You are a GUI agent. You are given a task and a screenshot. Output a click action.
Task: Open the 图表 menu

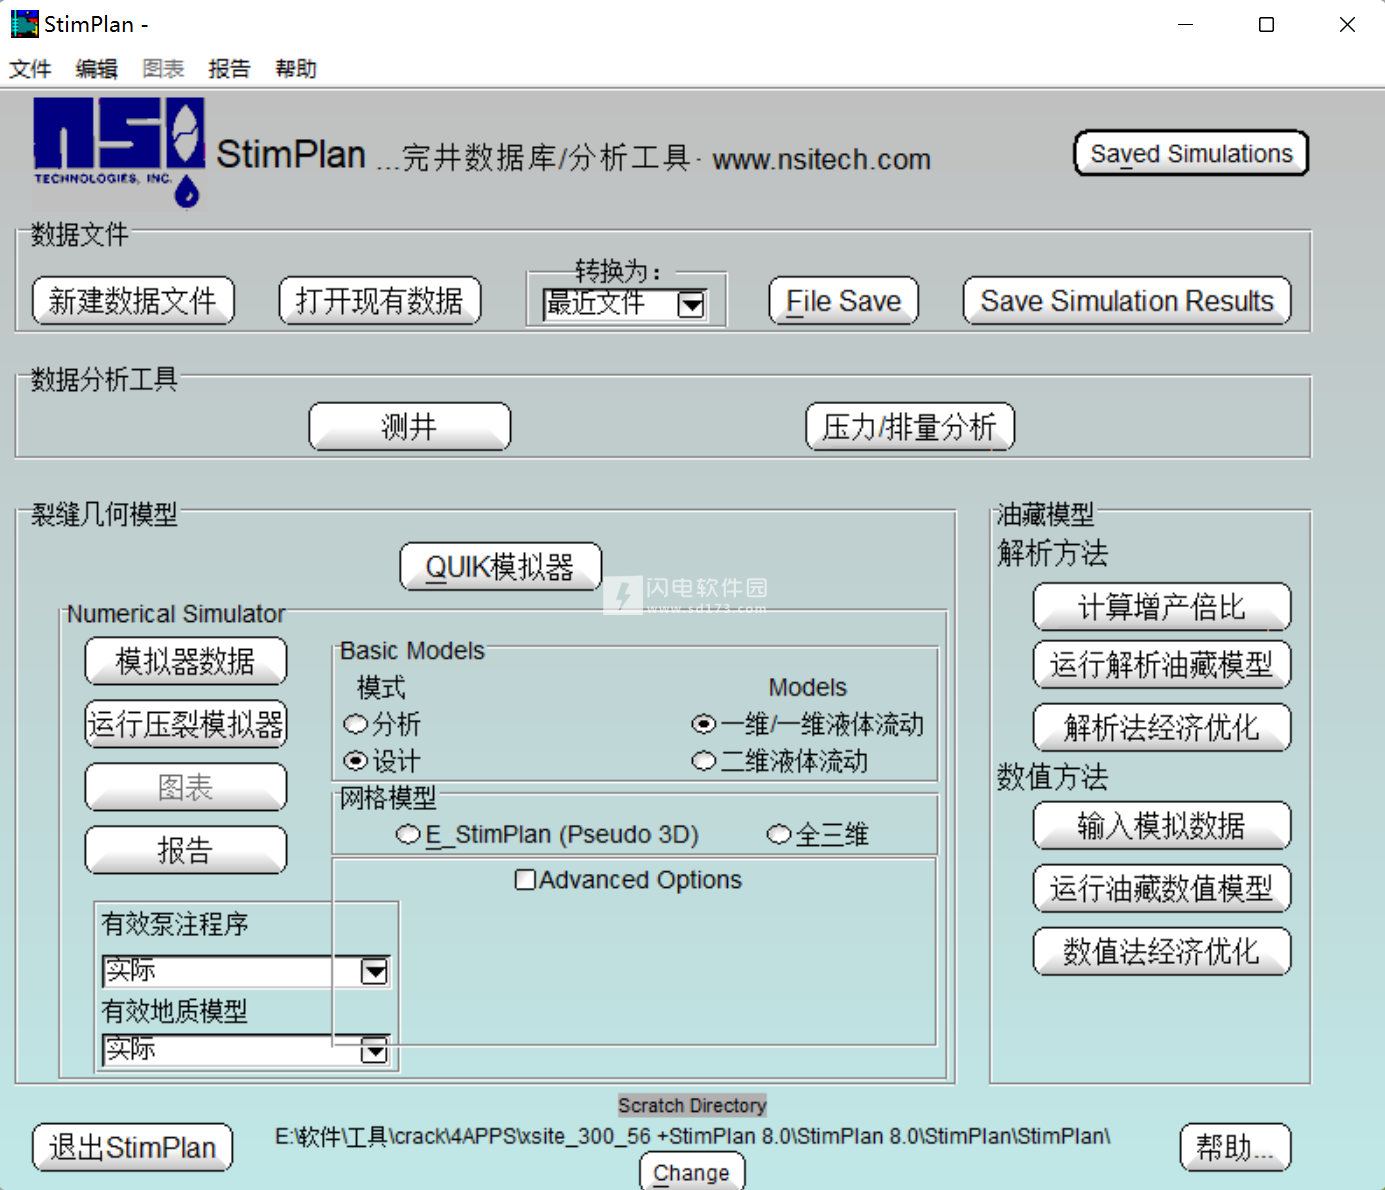(x=163, y=69)
